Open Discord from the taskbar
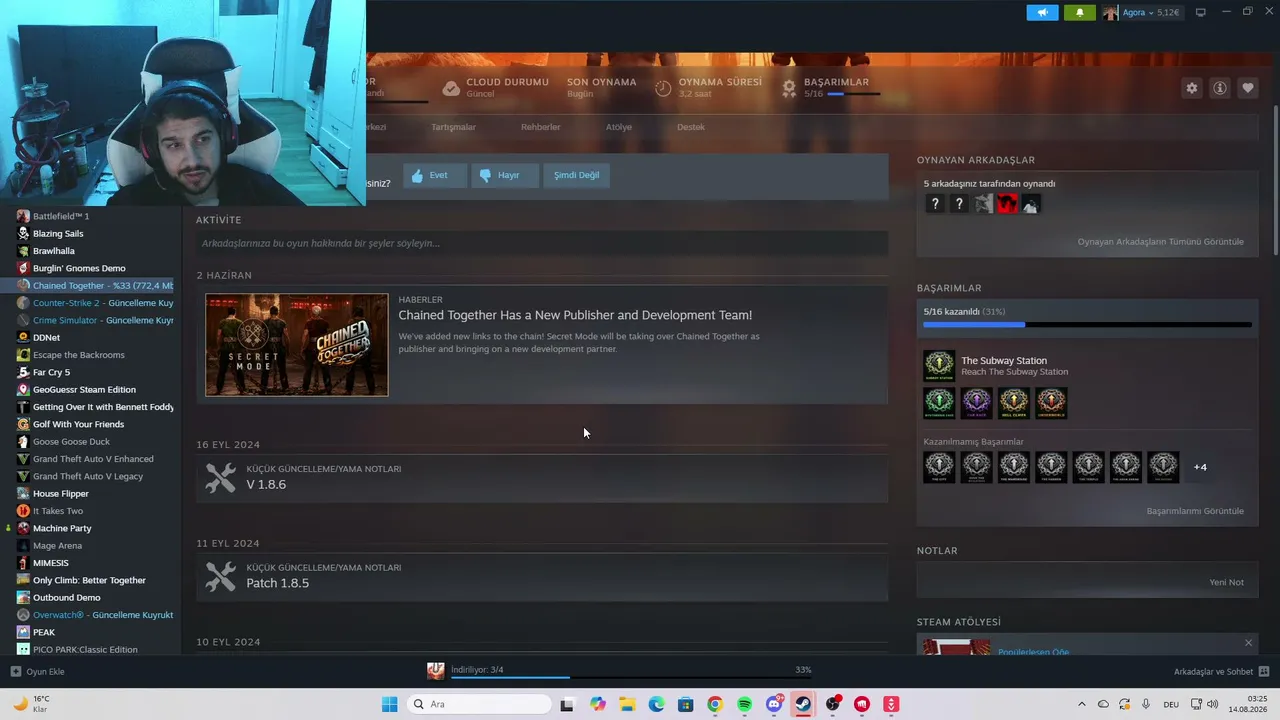1280x720 pixels. 774,704
